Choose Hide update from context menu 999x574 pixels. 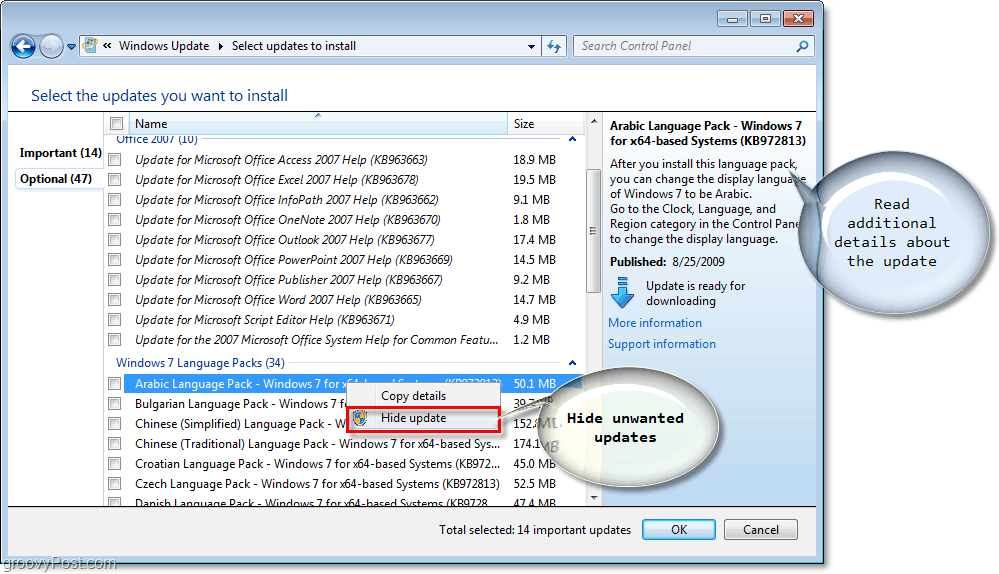click(x=424, y=418)
